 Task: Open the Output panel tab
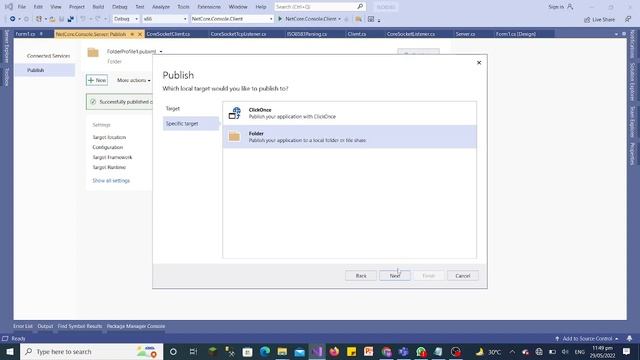tap(45, 326)
